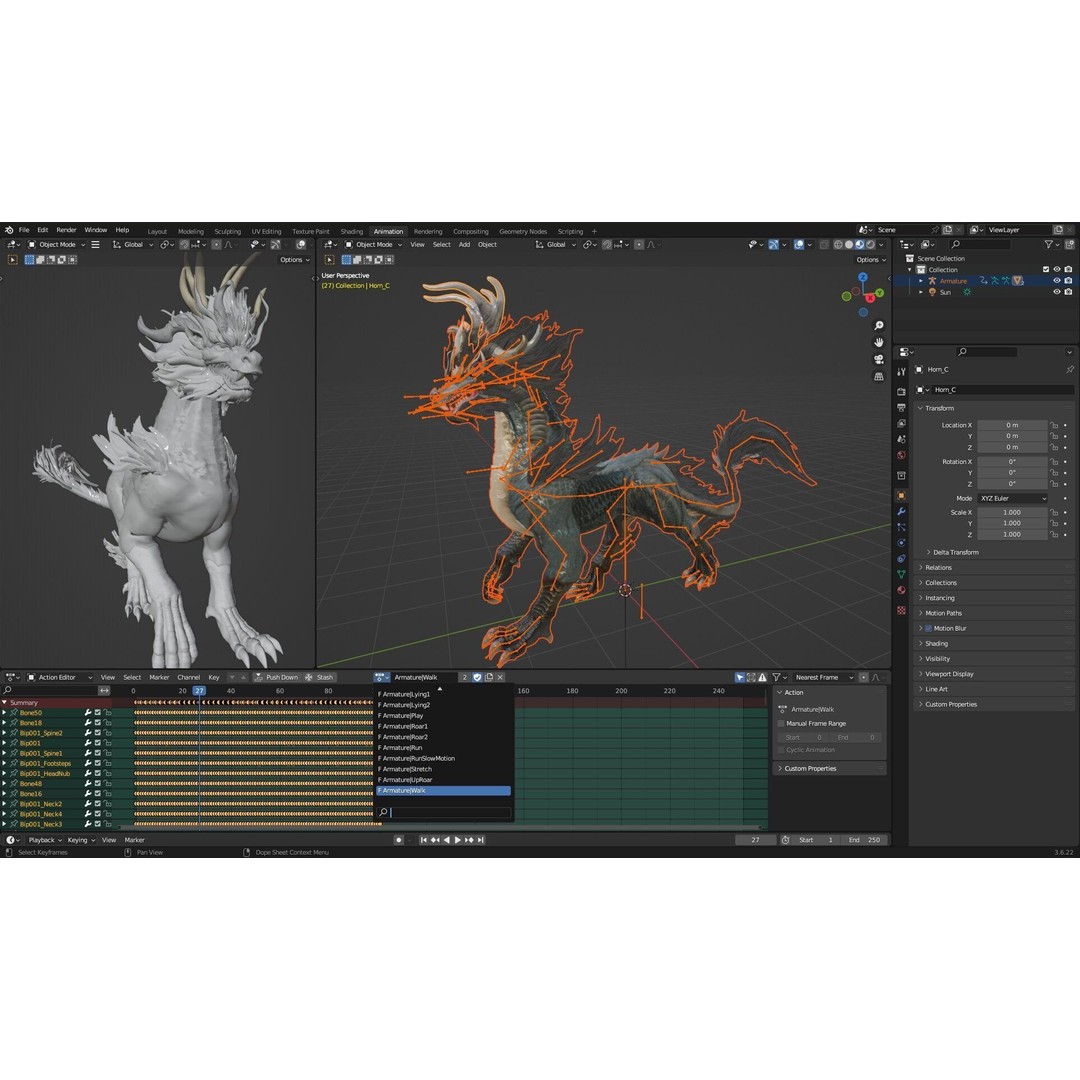1080x1080 pixels.
Task: Click the Stash button
Action: pyautogui.click(x=320, y=677)
